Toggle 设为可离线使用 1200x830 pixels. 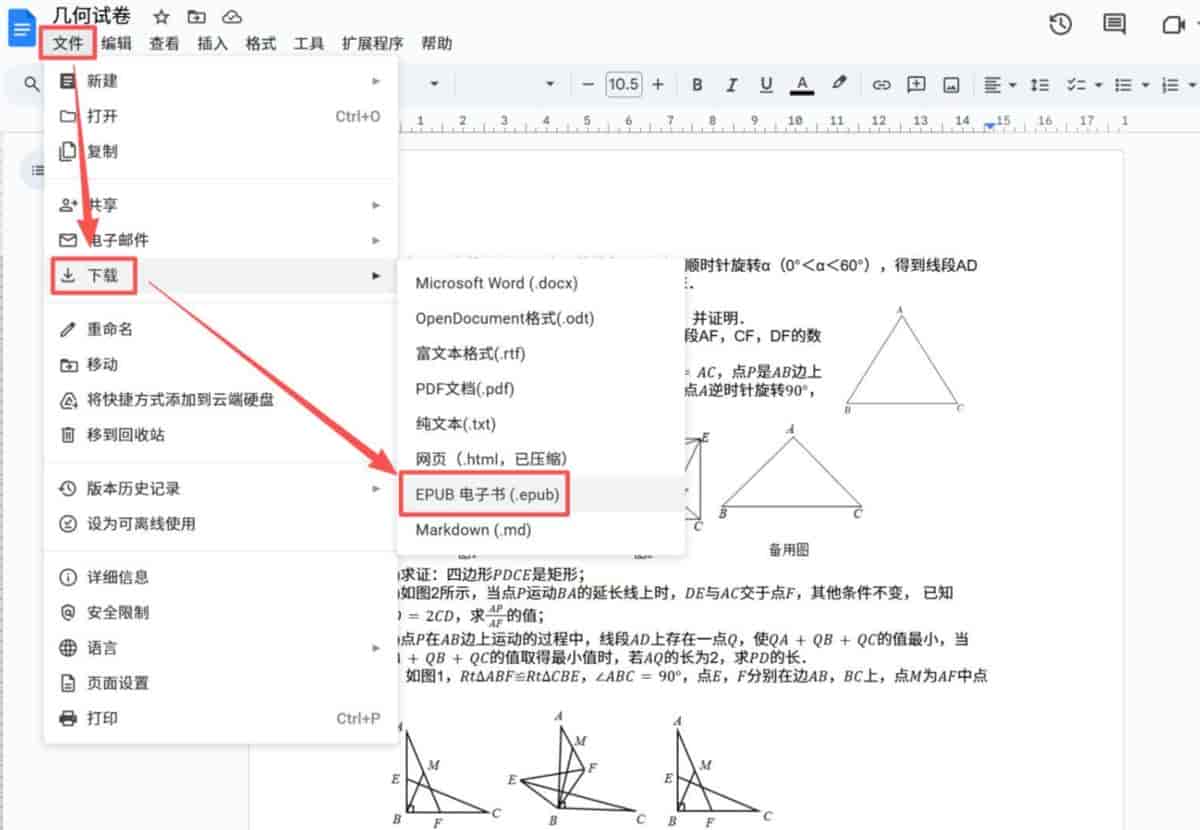tap(221, 523)
